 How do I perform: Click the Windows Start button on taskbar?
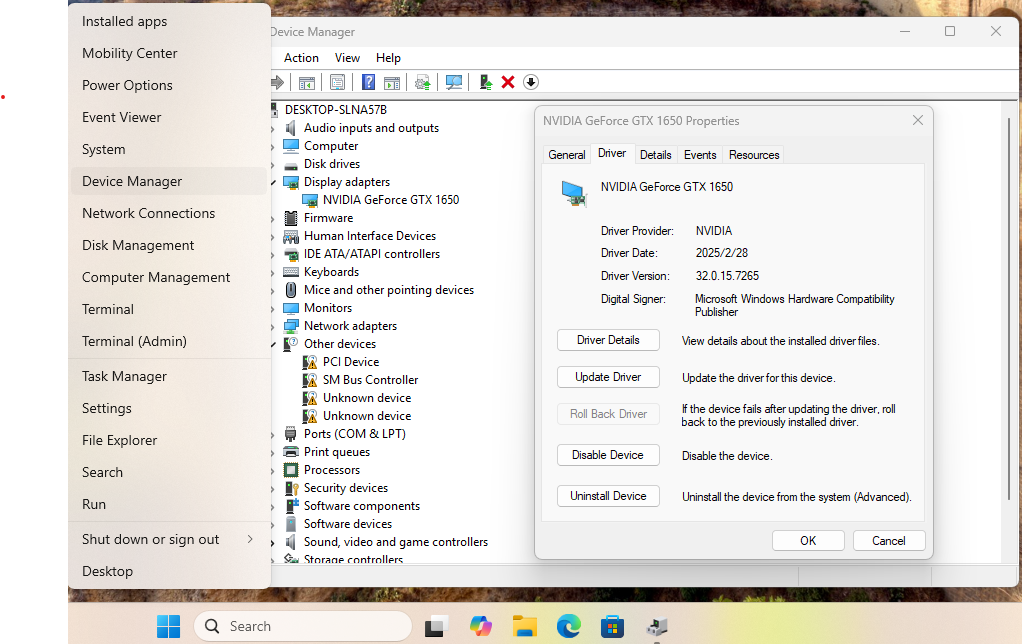point(168,626)
